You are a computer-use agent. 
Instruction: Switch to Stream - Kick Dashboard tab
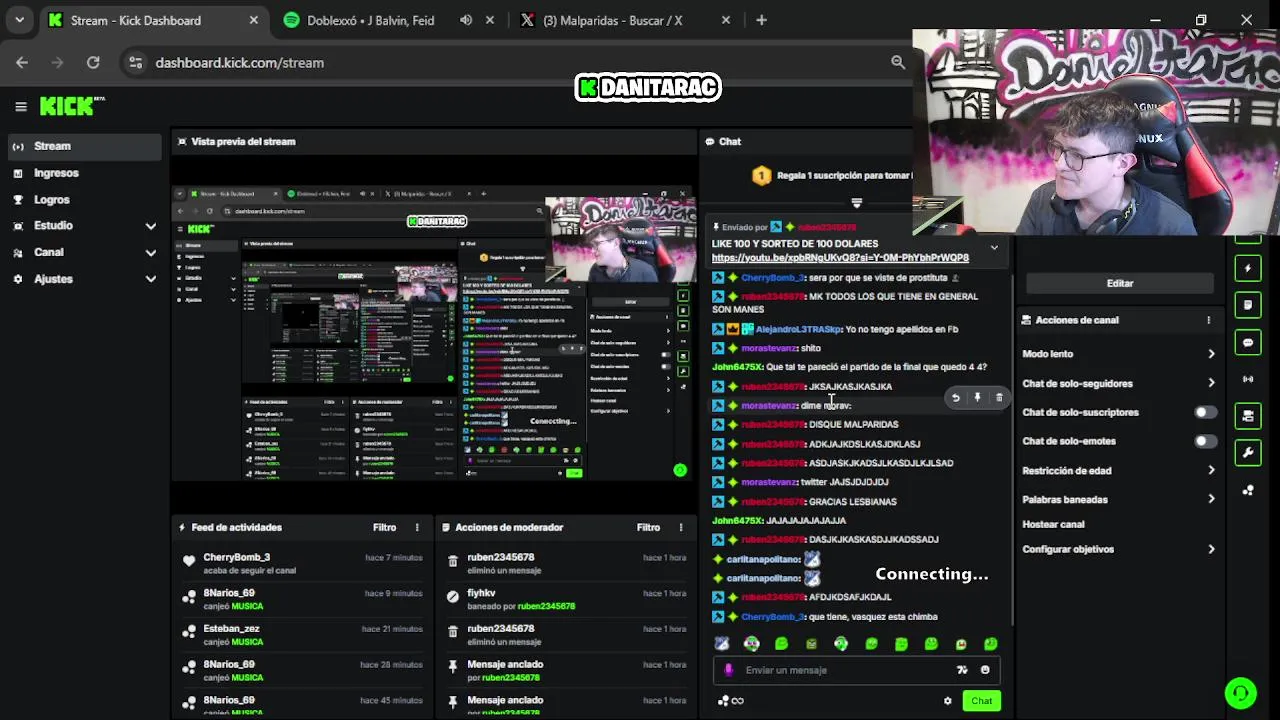153,20
